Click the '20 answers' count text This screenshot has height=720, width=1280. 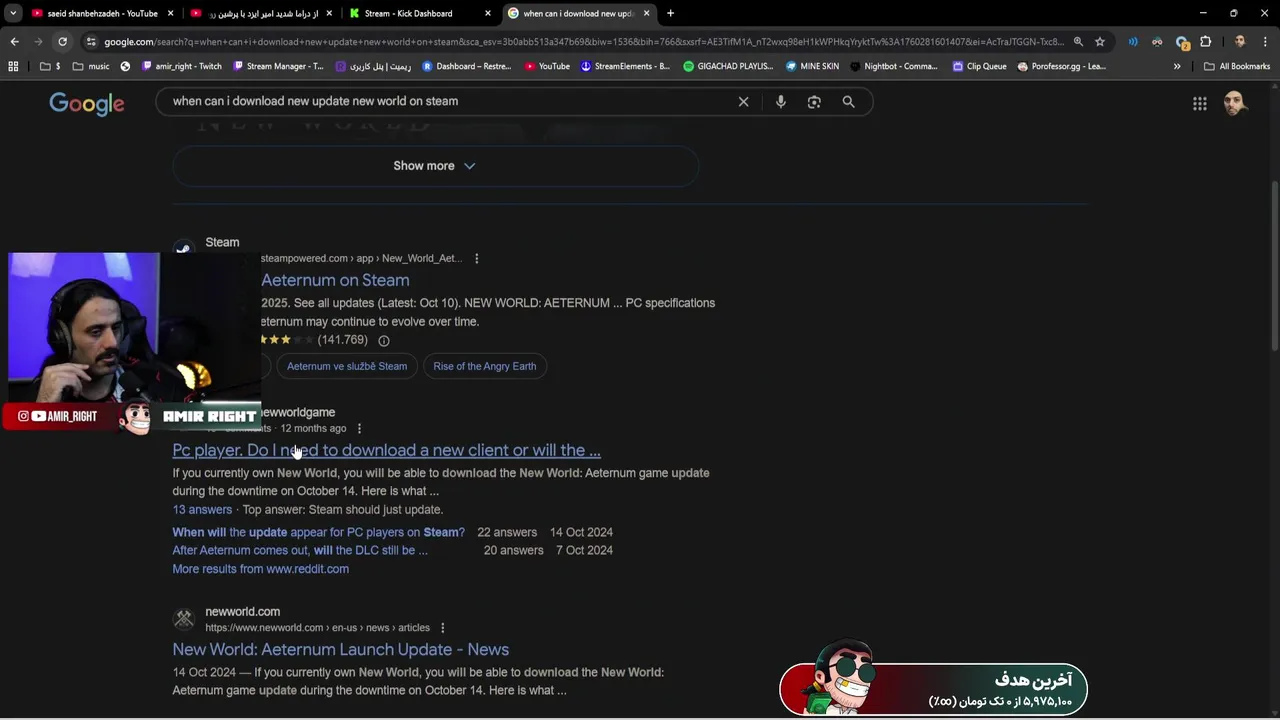tap(514, 551)
